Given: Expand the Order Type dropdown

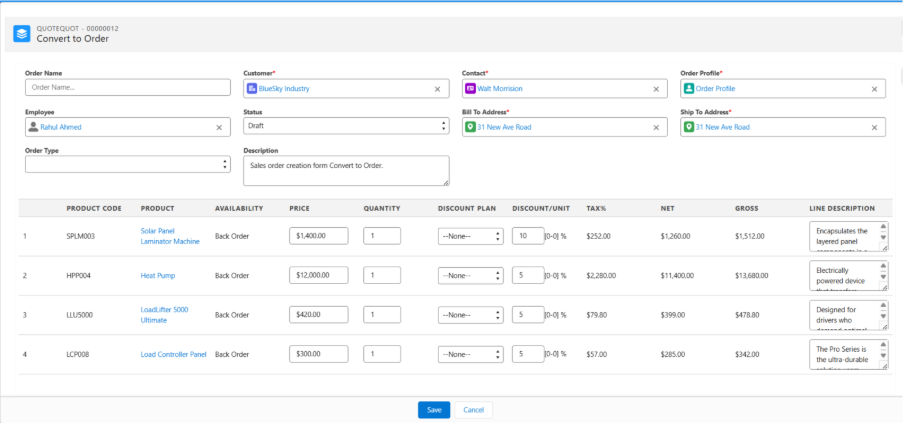Looking at the screenshot, I should click(127, 164).
